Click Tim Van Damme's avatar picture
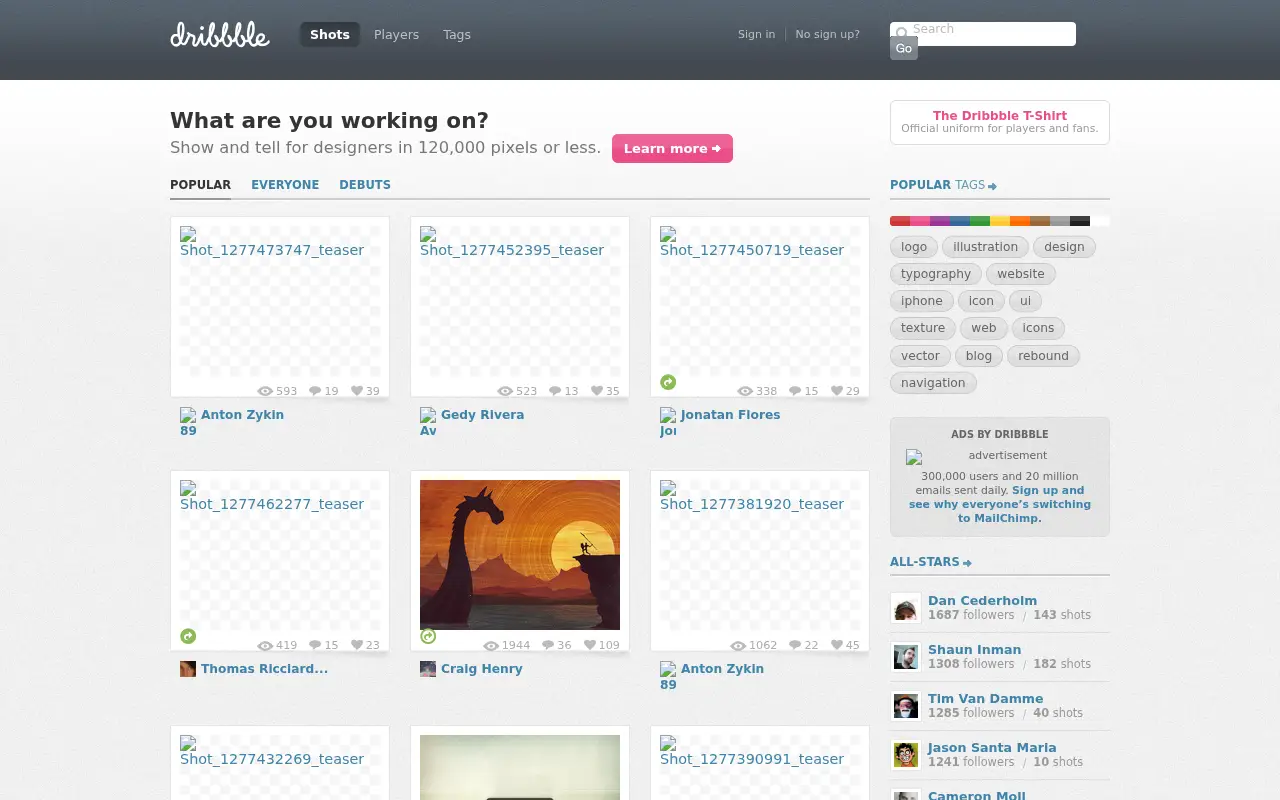The height and width of the screenshot is (800, 1280). pyautogui.click(x=906, y=706)
